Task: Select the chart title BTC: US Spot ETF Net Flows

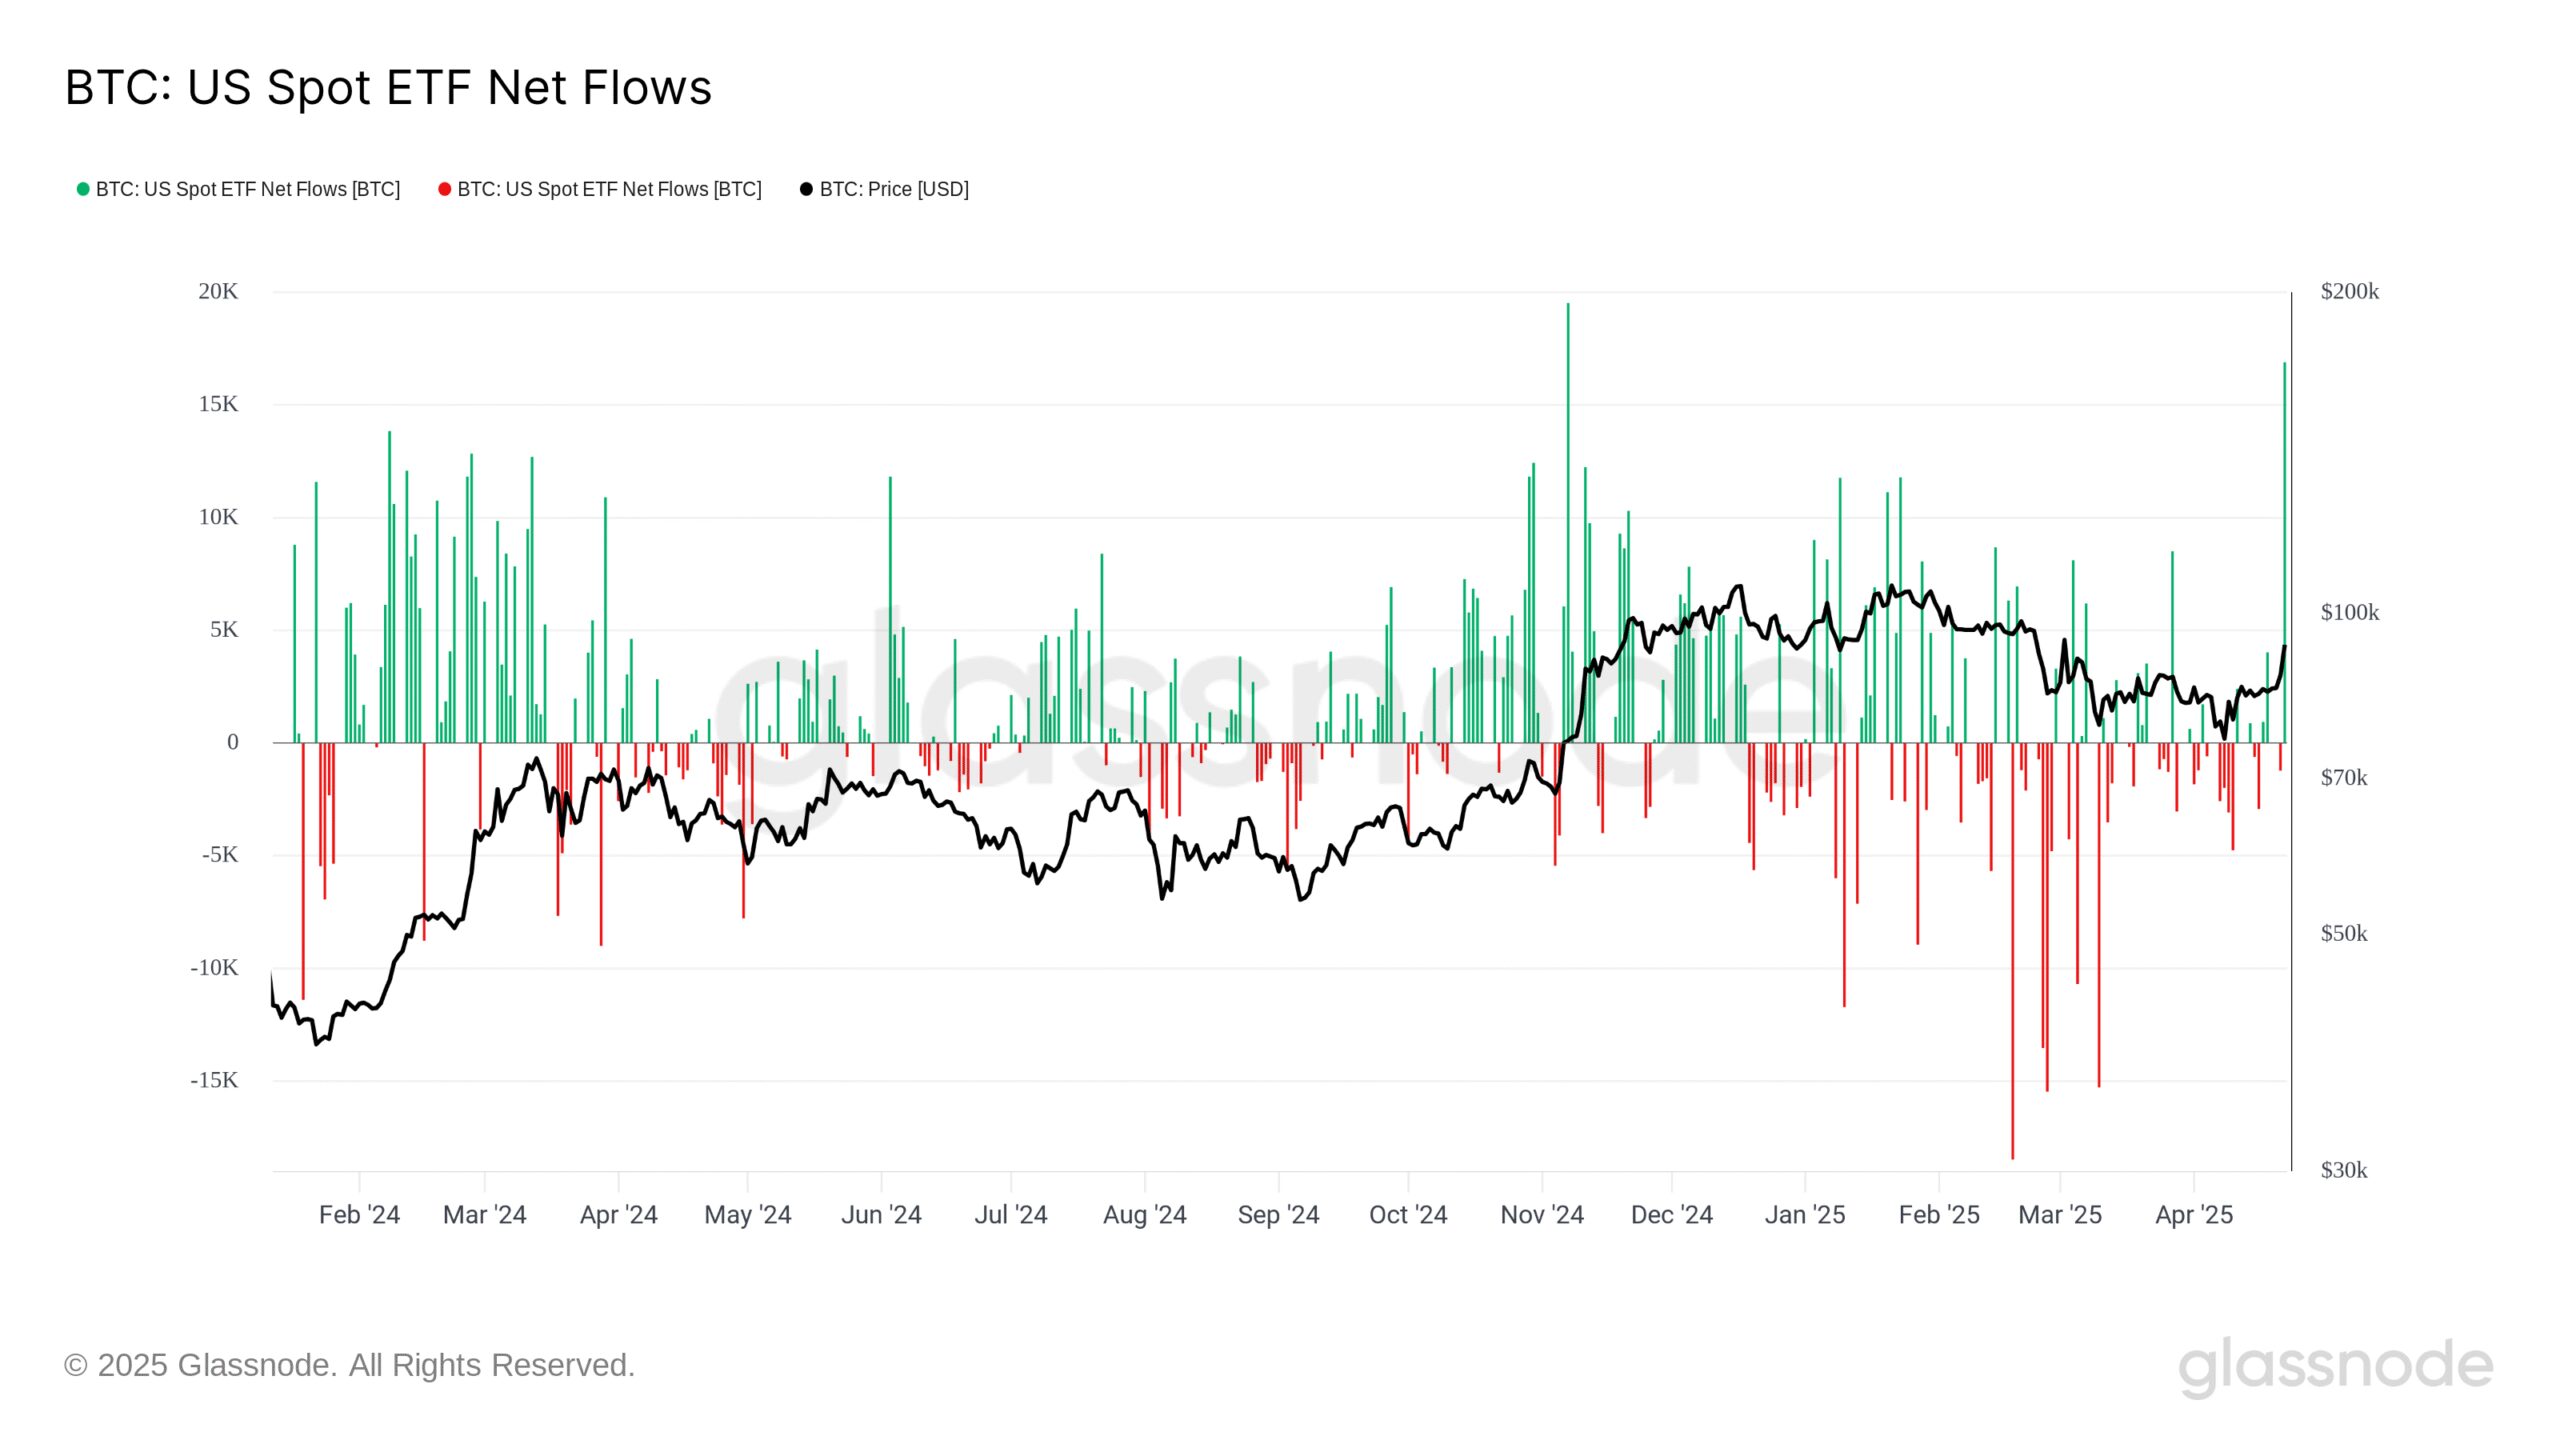Action: pyautogui.click(x=388, y=88)
